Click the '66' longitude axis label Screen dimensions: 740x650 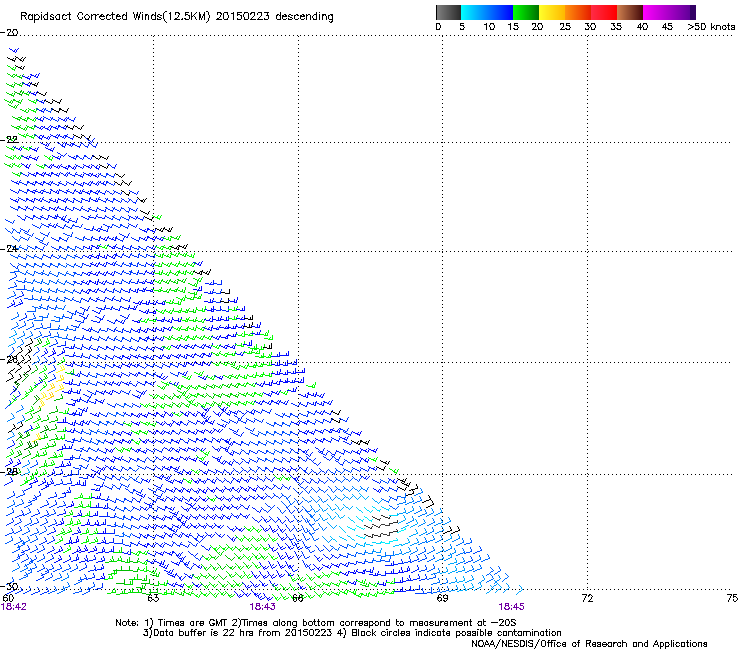[298, 598]
